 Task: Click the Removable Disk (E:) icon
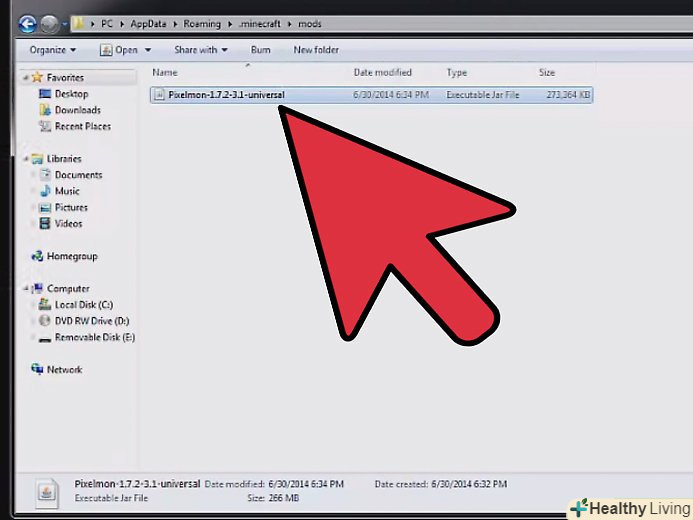click(x=45, y=339)
